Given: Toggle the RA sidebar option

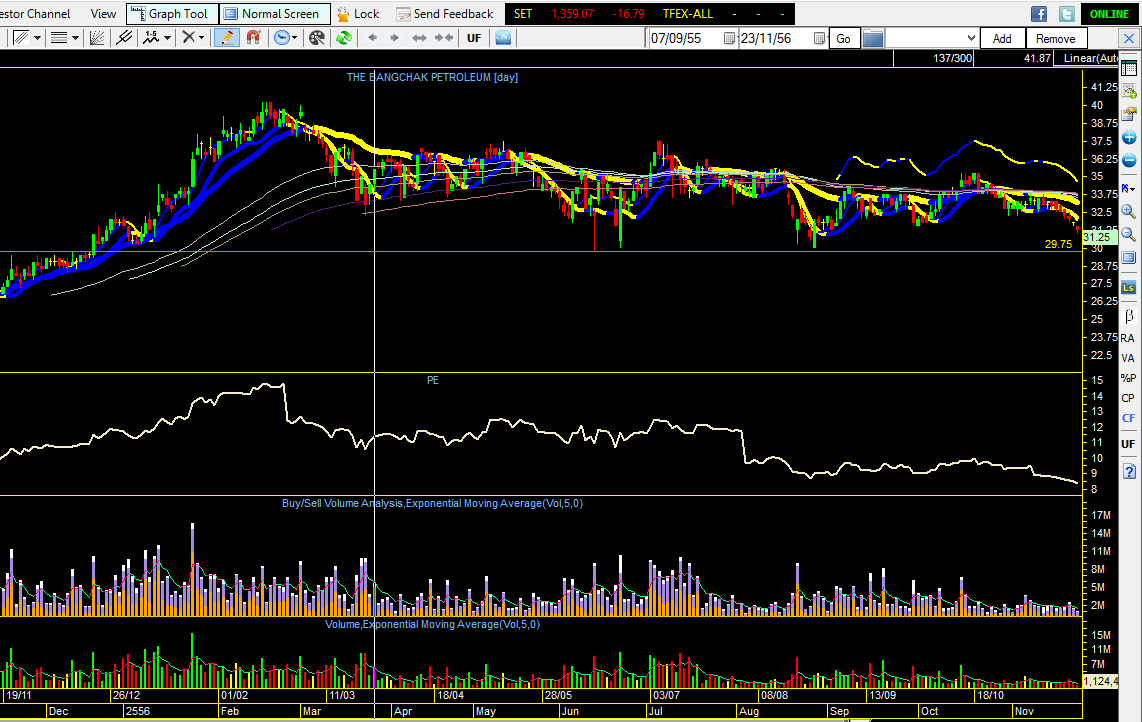Looking at the screenshot, I should pos(1128,338).
